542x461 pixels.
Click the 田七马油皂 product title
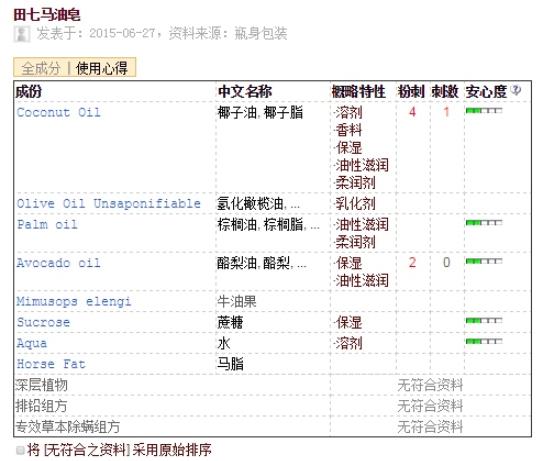tap(47, 15)
